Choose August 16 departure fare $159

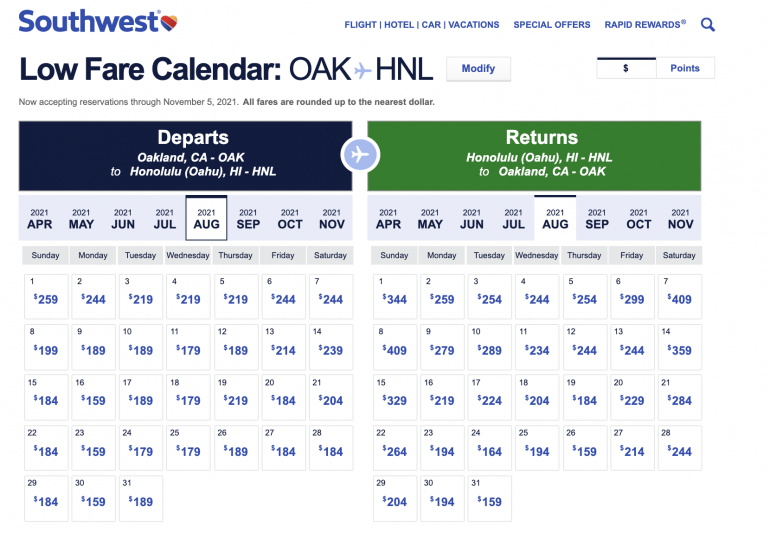click(94, 397)
